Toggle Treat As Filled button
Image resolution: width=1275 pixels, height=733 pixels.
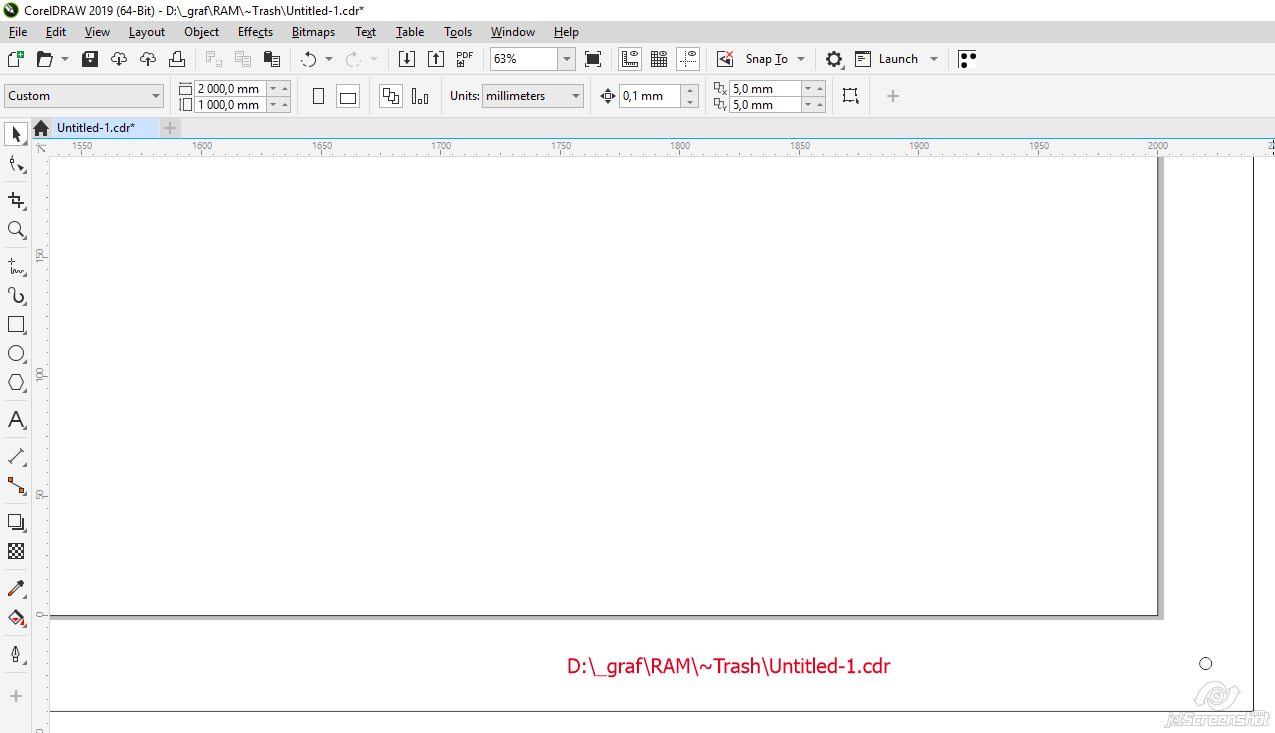point(850,96)
